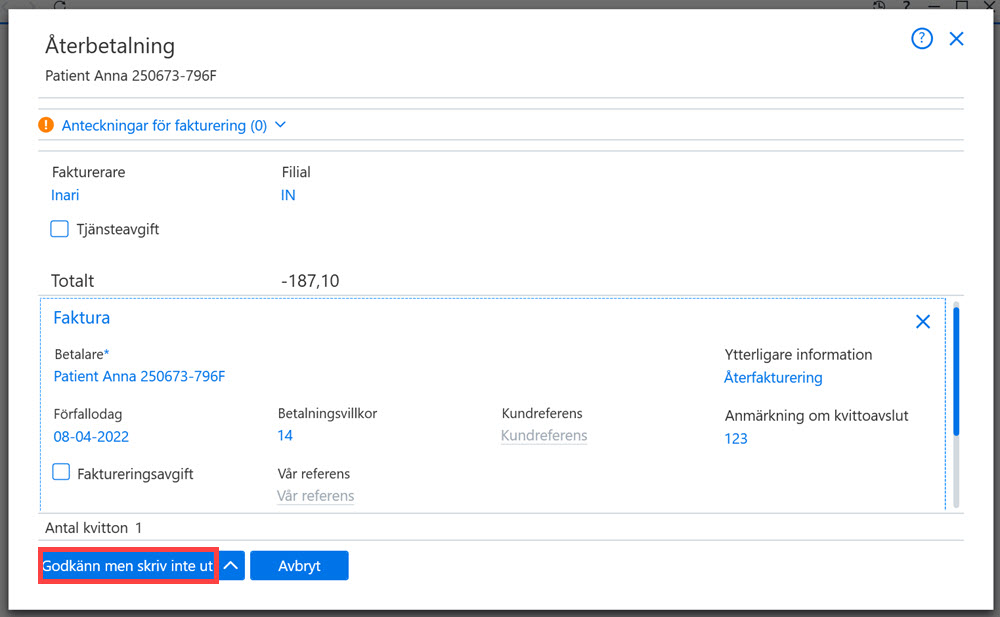The image size is (1000, 617).
Task: Open the help question mark icon
Action: click(922, 39)
